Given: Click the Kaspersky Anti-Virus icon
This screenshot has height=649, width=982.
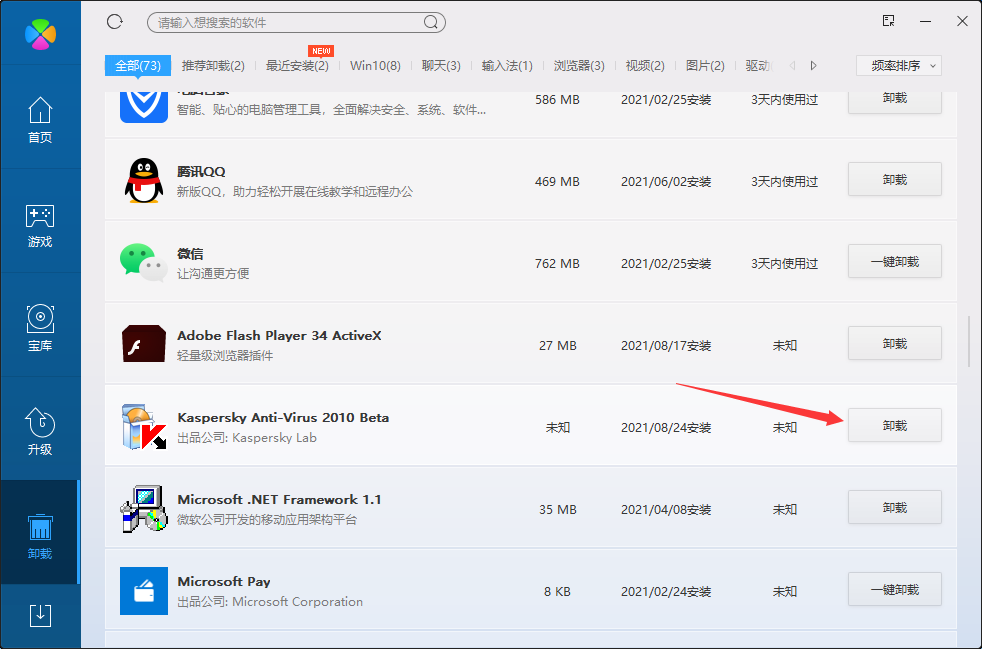Looking at the screenshot, I should pyautogui.click(x=144, y=427).
